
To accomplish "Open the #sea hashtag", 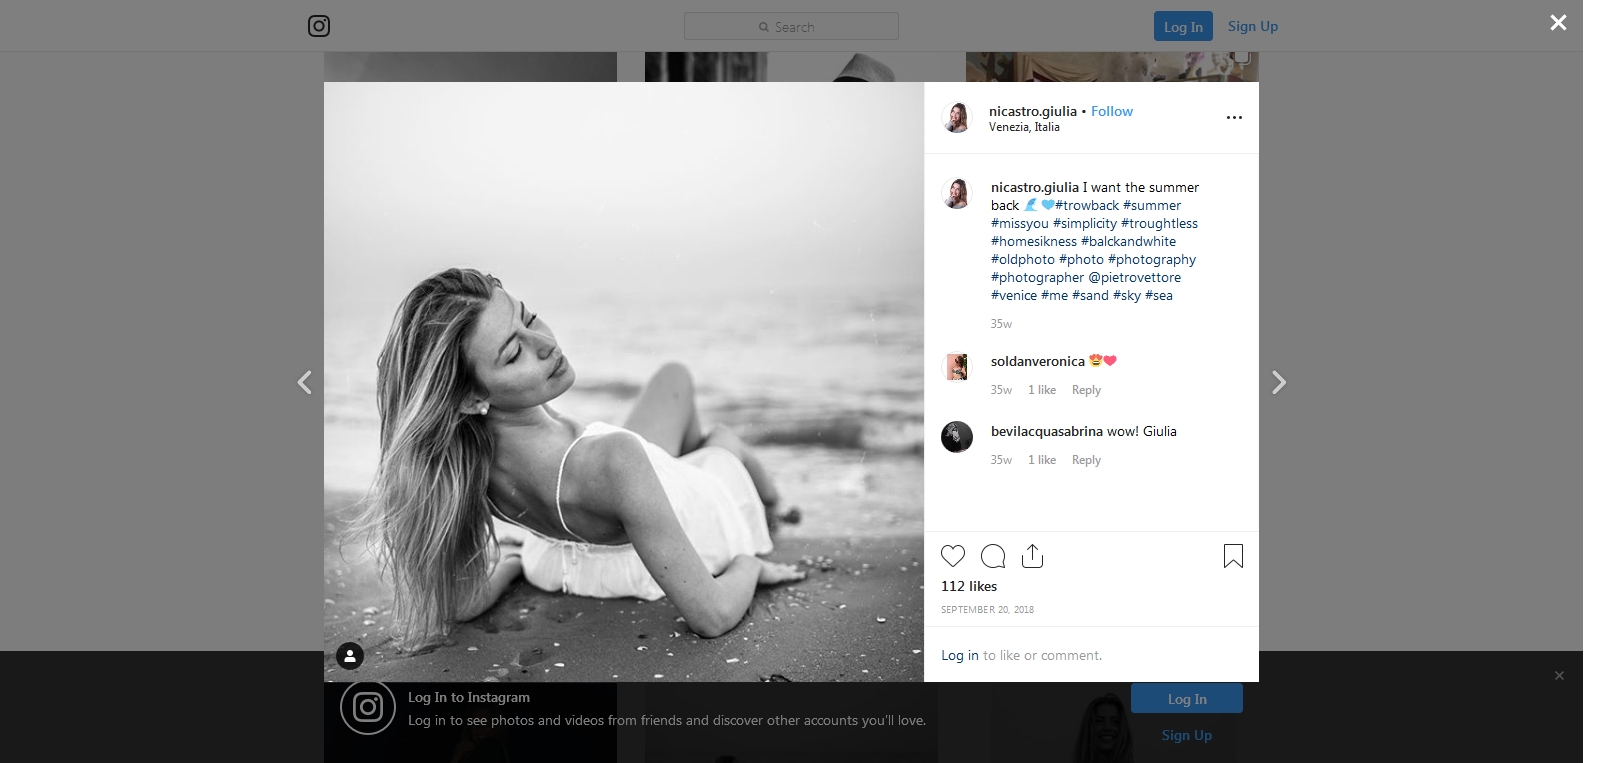I will coord(1159,295).
